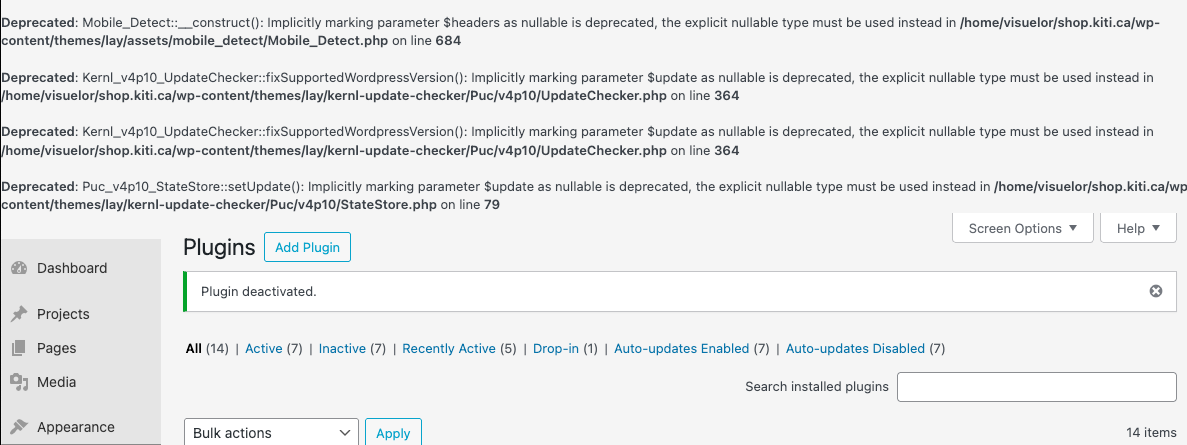
Task: Focus the Search installed plugins field
Action: point(1036,387)
